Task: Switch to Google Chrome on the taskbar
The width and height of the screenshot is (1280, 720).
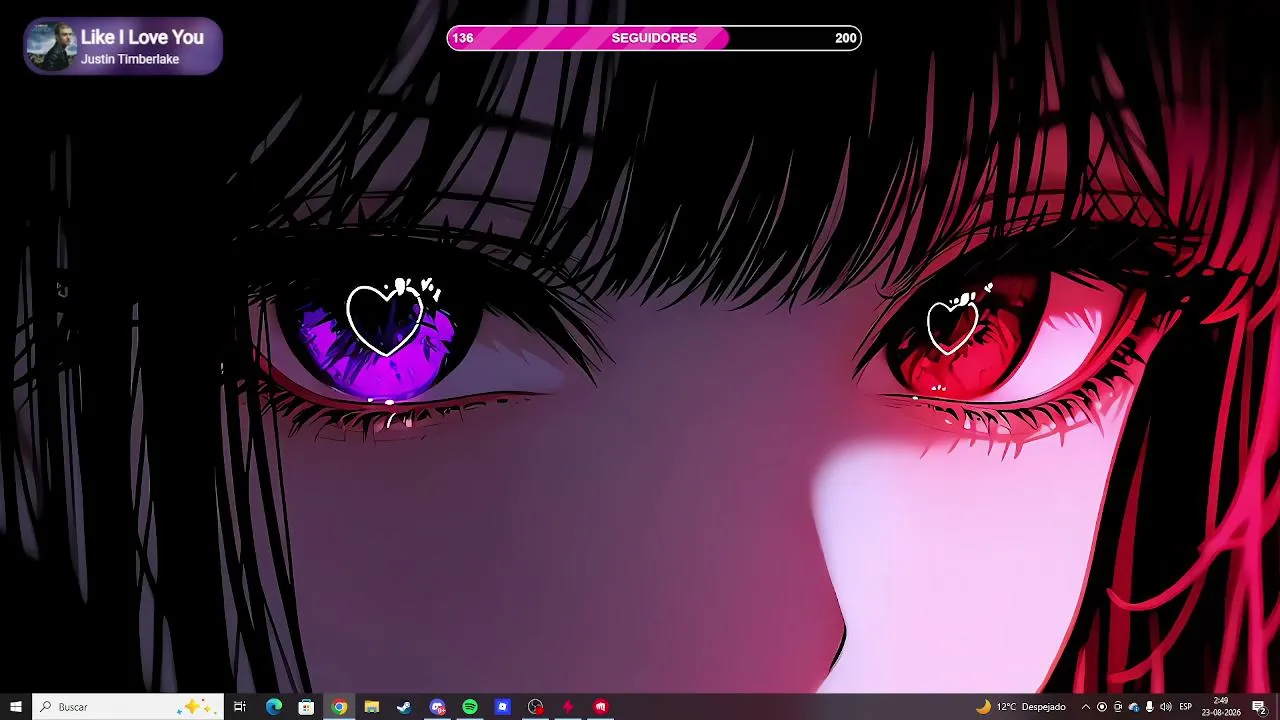Action: click(340, 707)
